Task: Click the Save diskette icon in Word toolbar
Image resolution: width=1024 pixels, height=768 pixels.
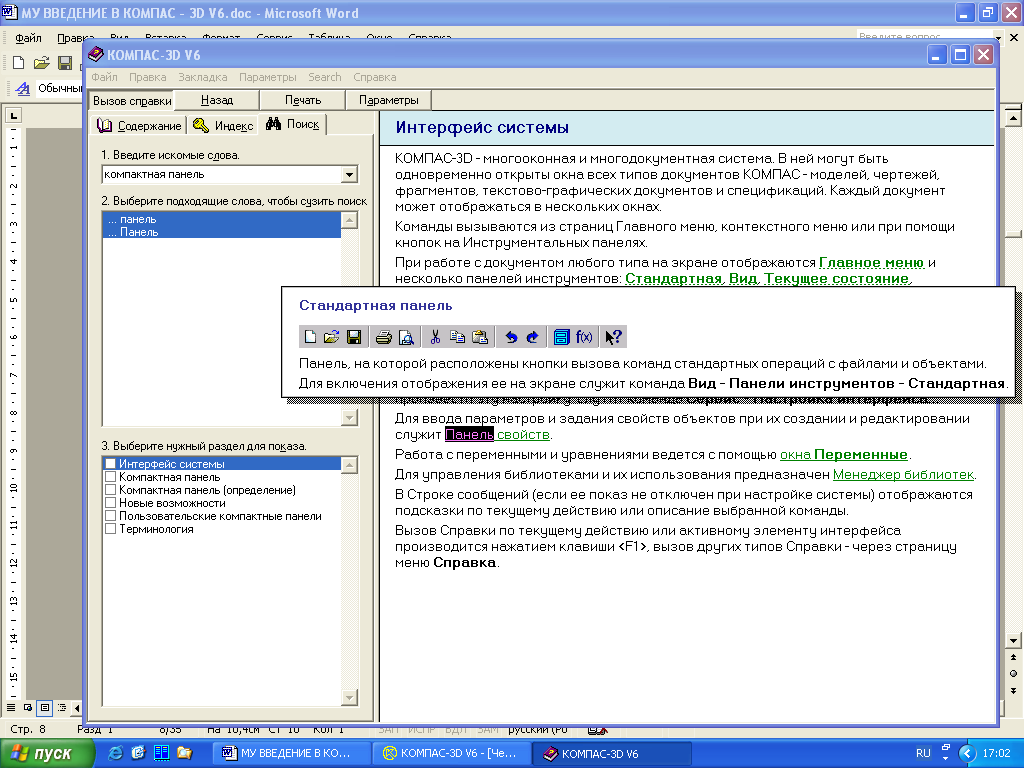Action: coord(65,63)
